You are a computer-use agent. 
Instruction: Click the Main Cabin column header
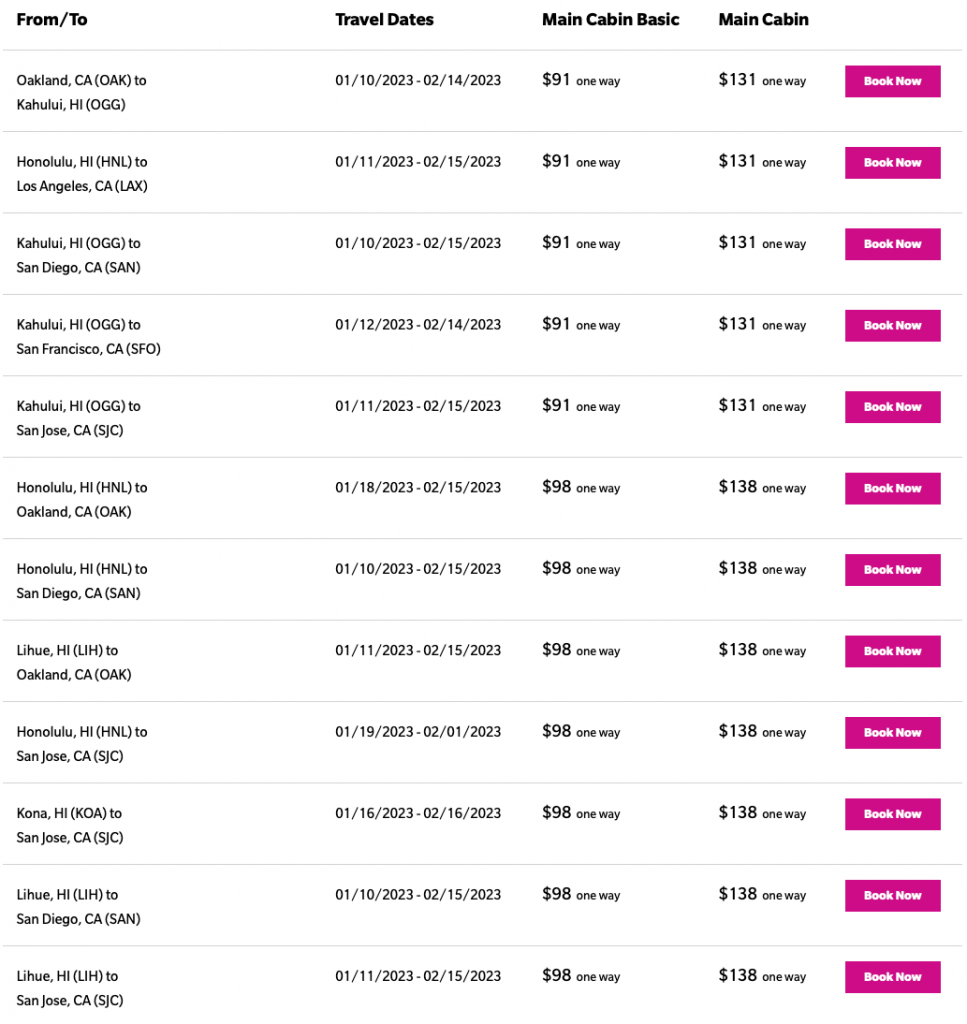coord(763,19)
